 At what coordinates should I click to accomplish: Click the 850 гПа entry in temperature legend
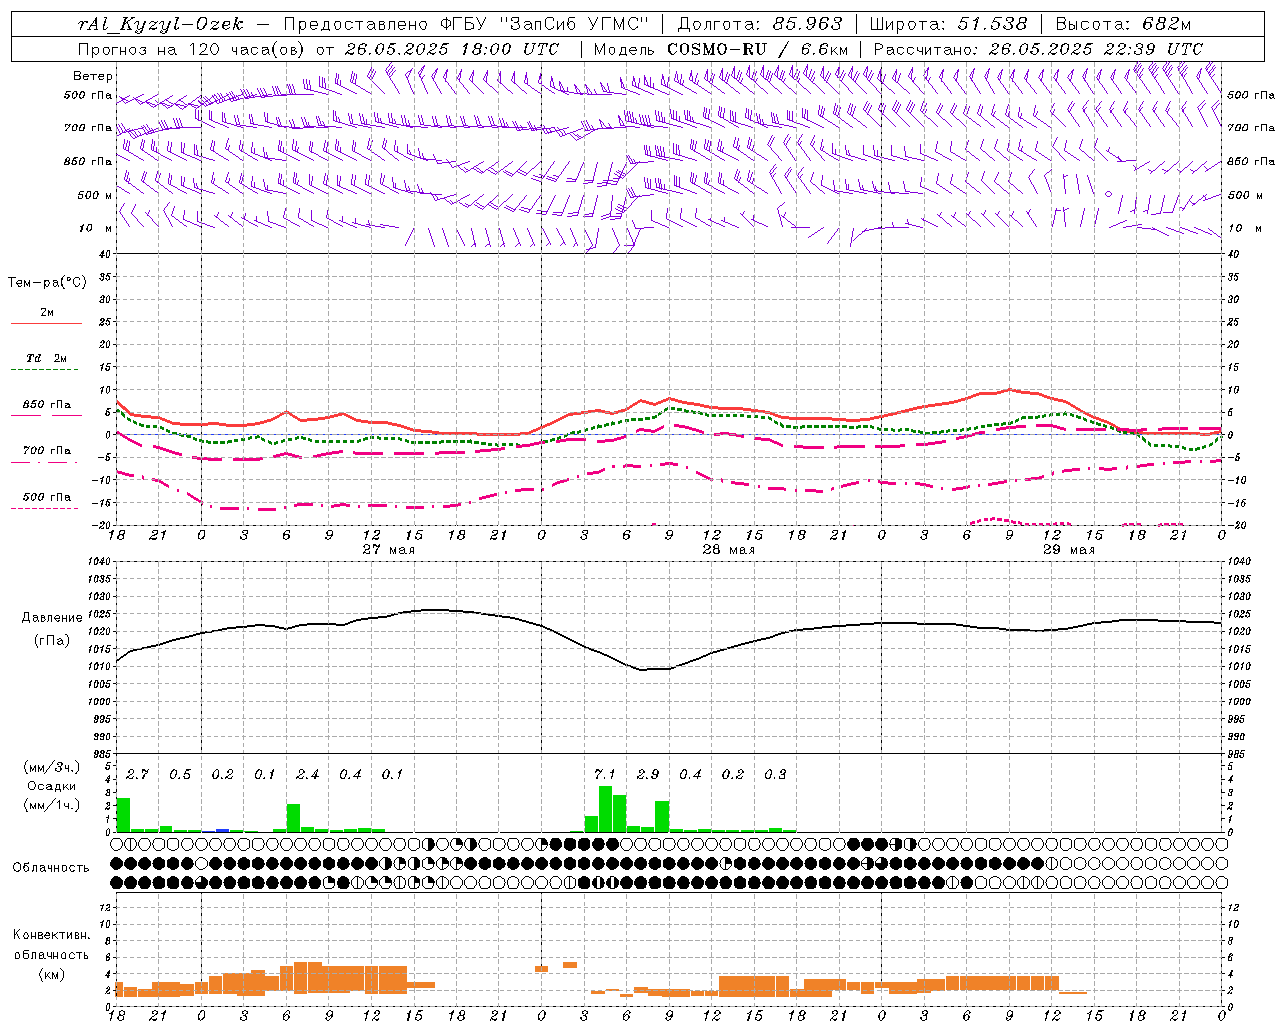coord(47,405)
